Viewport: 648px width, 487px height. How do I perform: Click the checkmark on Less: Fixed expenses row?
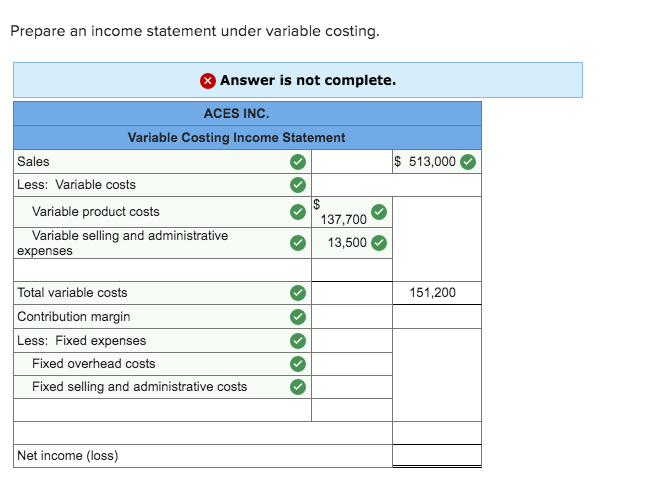[x=298, y=341]
